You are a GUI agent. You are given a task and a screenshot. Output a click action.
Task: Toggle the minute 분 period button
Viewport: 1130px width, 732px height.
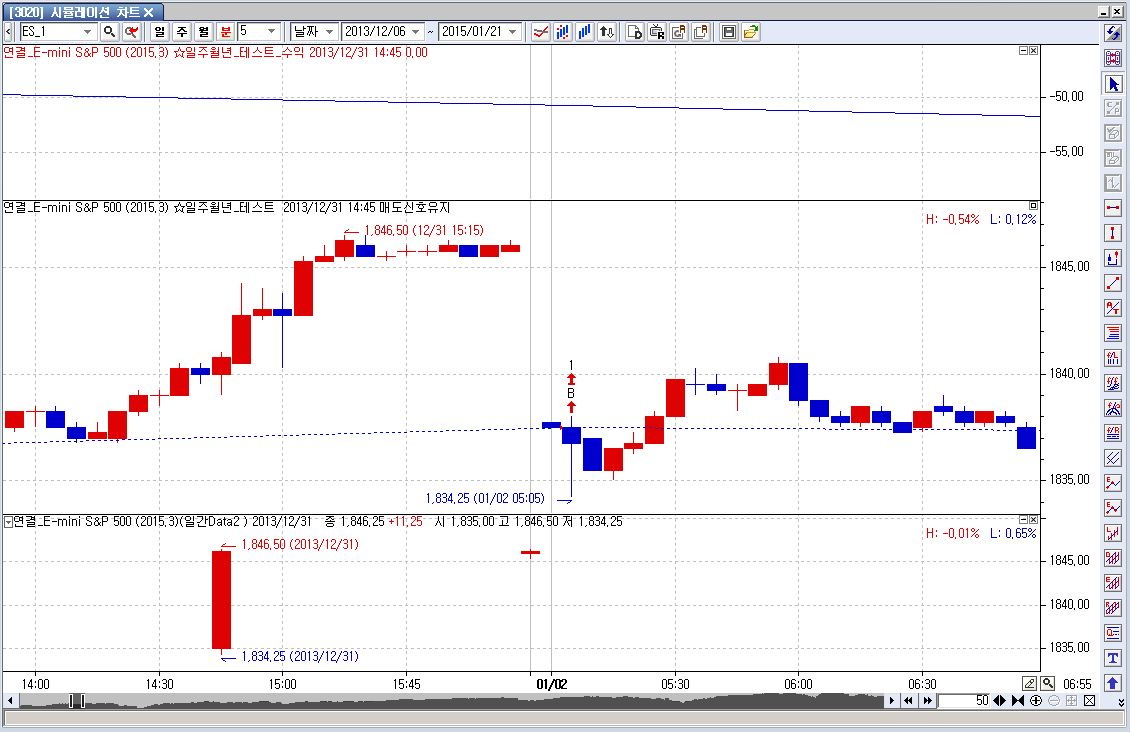225,32
